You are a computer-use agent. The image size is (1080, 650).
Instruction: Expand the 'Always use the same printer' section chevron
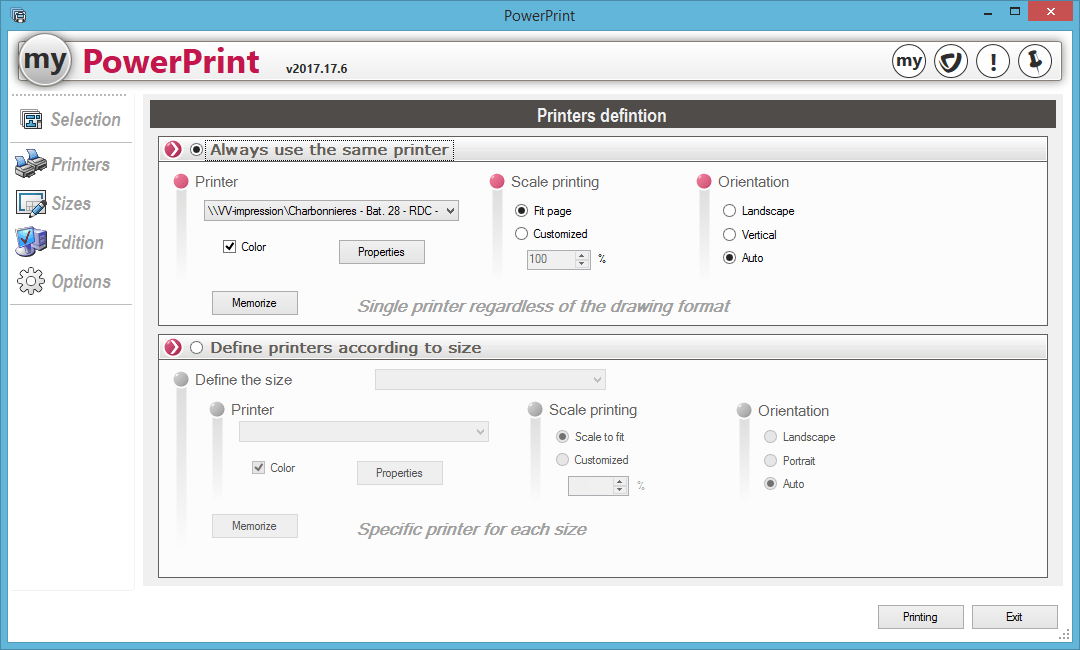173,148
